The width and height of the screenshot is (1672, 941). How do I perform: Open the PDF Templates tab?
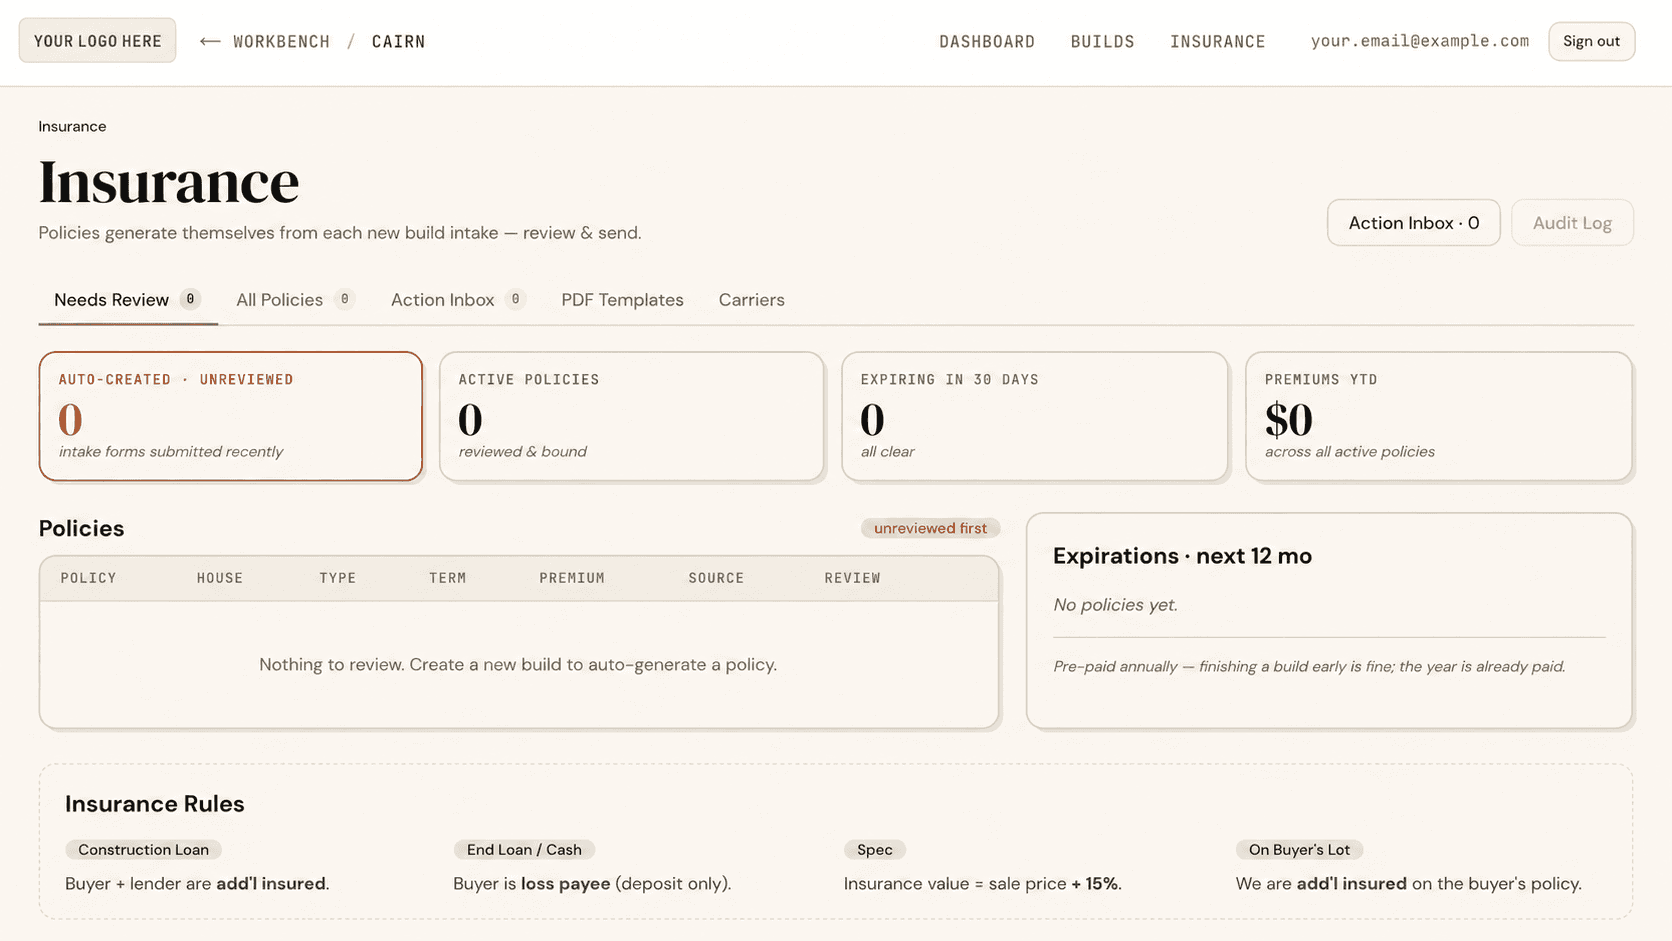(622, 300)
